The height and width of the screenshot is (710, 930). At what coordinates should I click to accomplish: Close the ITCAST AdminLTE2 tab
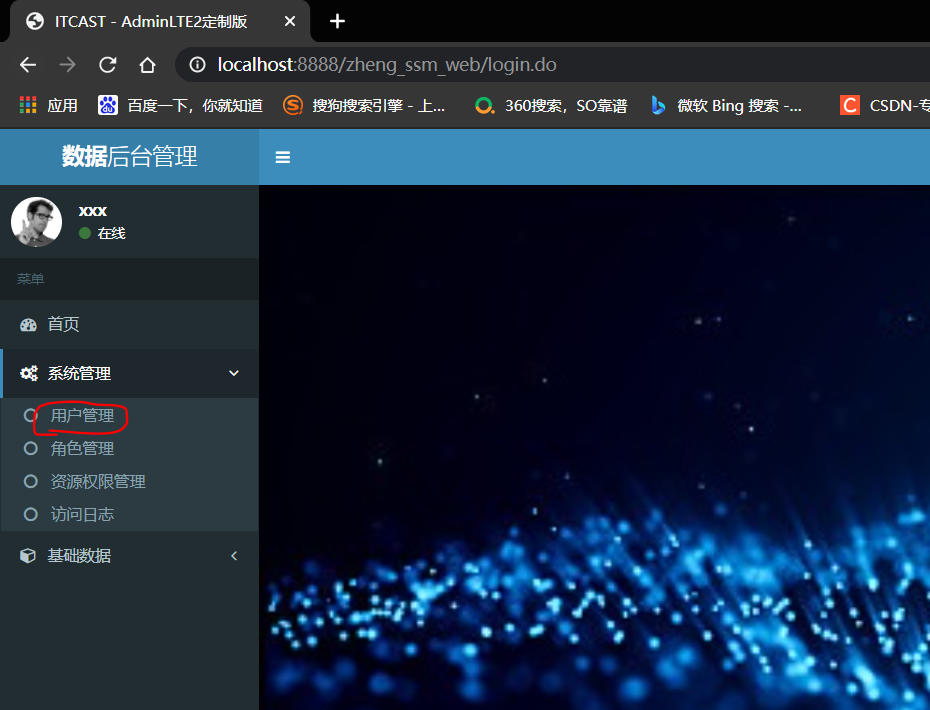coord(290,21)
